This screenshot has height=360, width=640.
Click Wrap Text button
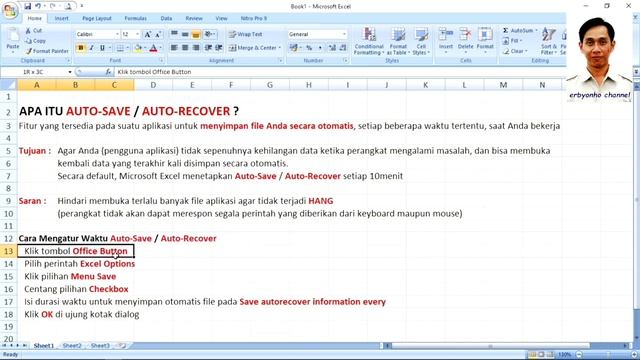tap(245, 34)
